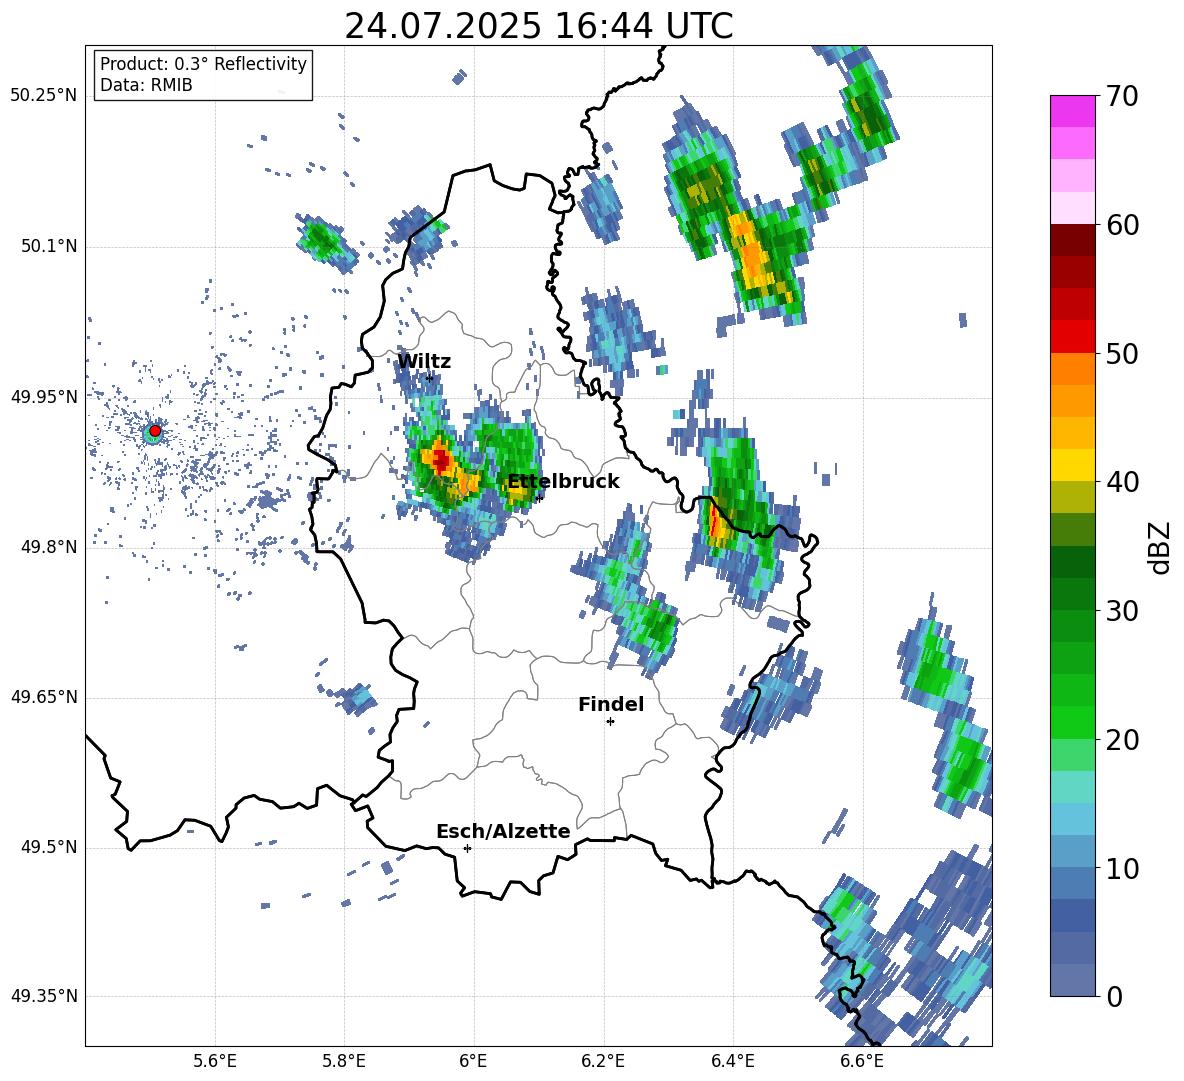Click the 5.6°E longitude label
Image resolution: width=1184 pixels, height=1081 pixels.
coord(215,1061)
